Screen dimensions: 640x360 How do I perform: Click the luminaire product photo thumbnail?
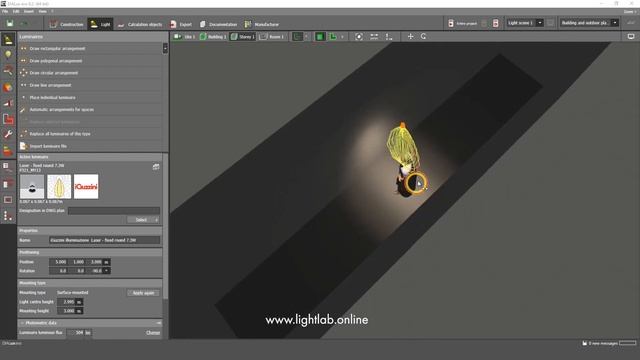[x=32, y=187]
